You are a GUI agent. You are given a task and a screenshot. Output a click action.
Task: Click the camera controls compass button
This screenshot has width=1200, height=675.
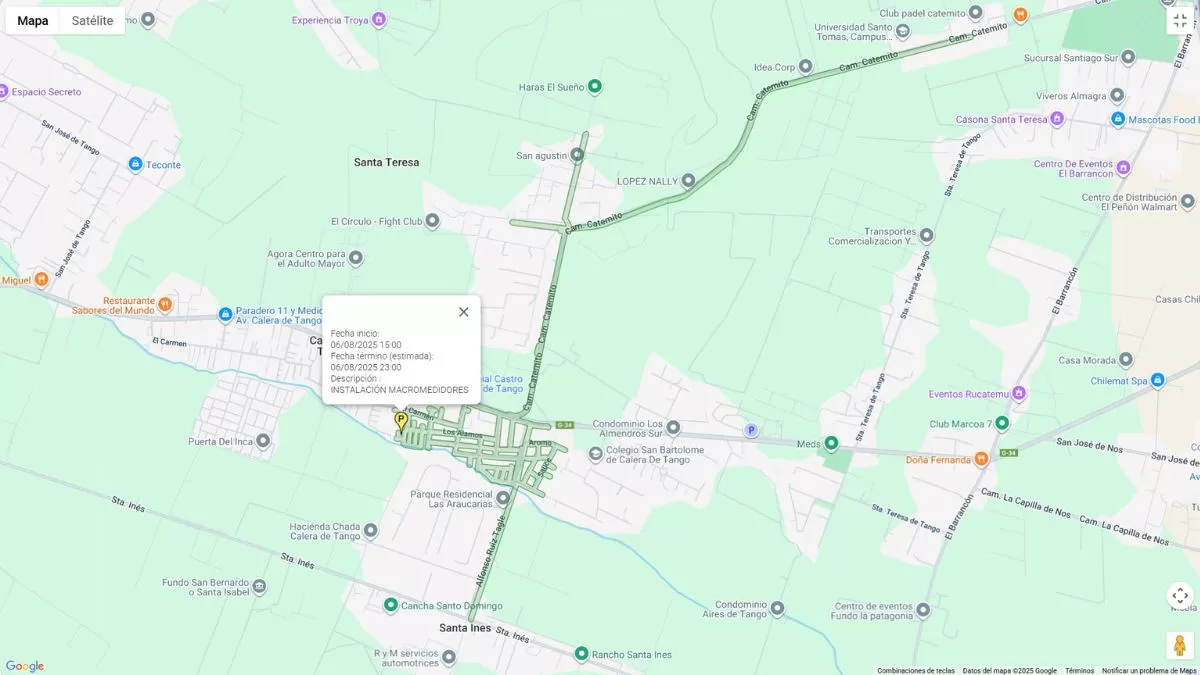(1180, 596)
